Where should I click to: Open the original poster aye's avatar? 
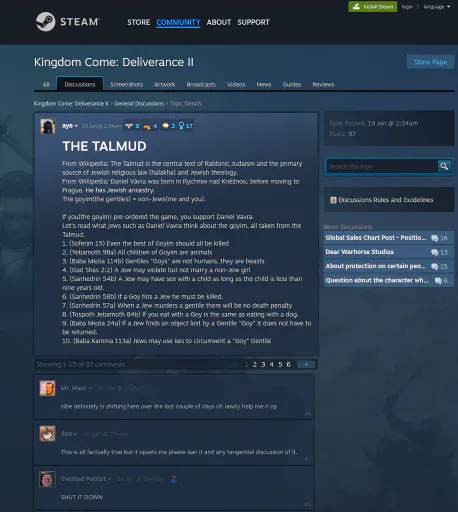[48, 126]
